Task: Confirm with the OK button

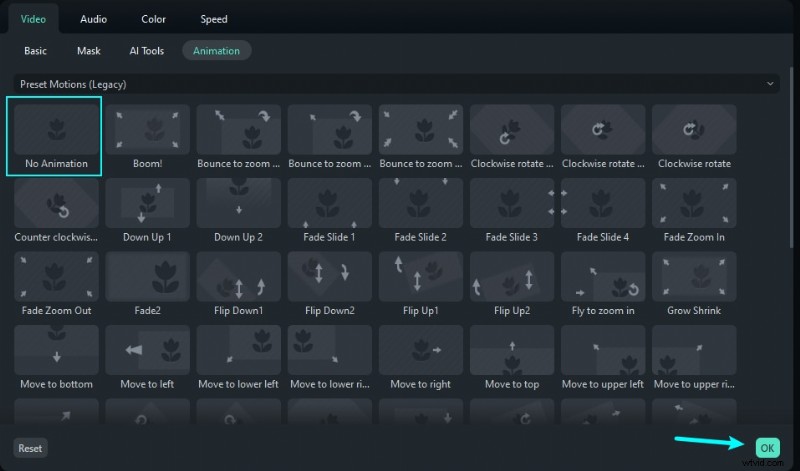Action: click(767, 448)
